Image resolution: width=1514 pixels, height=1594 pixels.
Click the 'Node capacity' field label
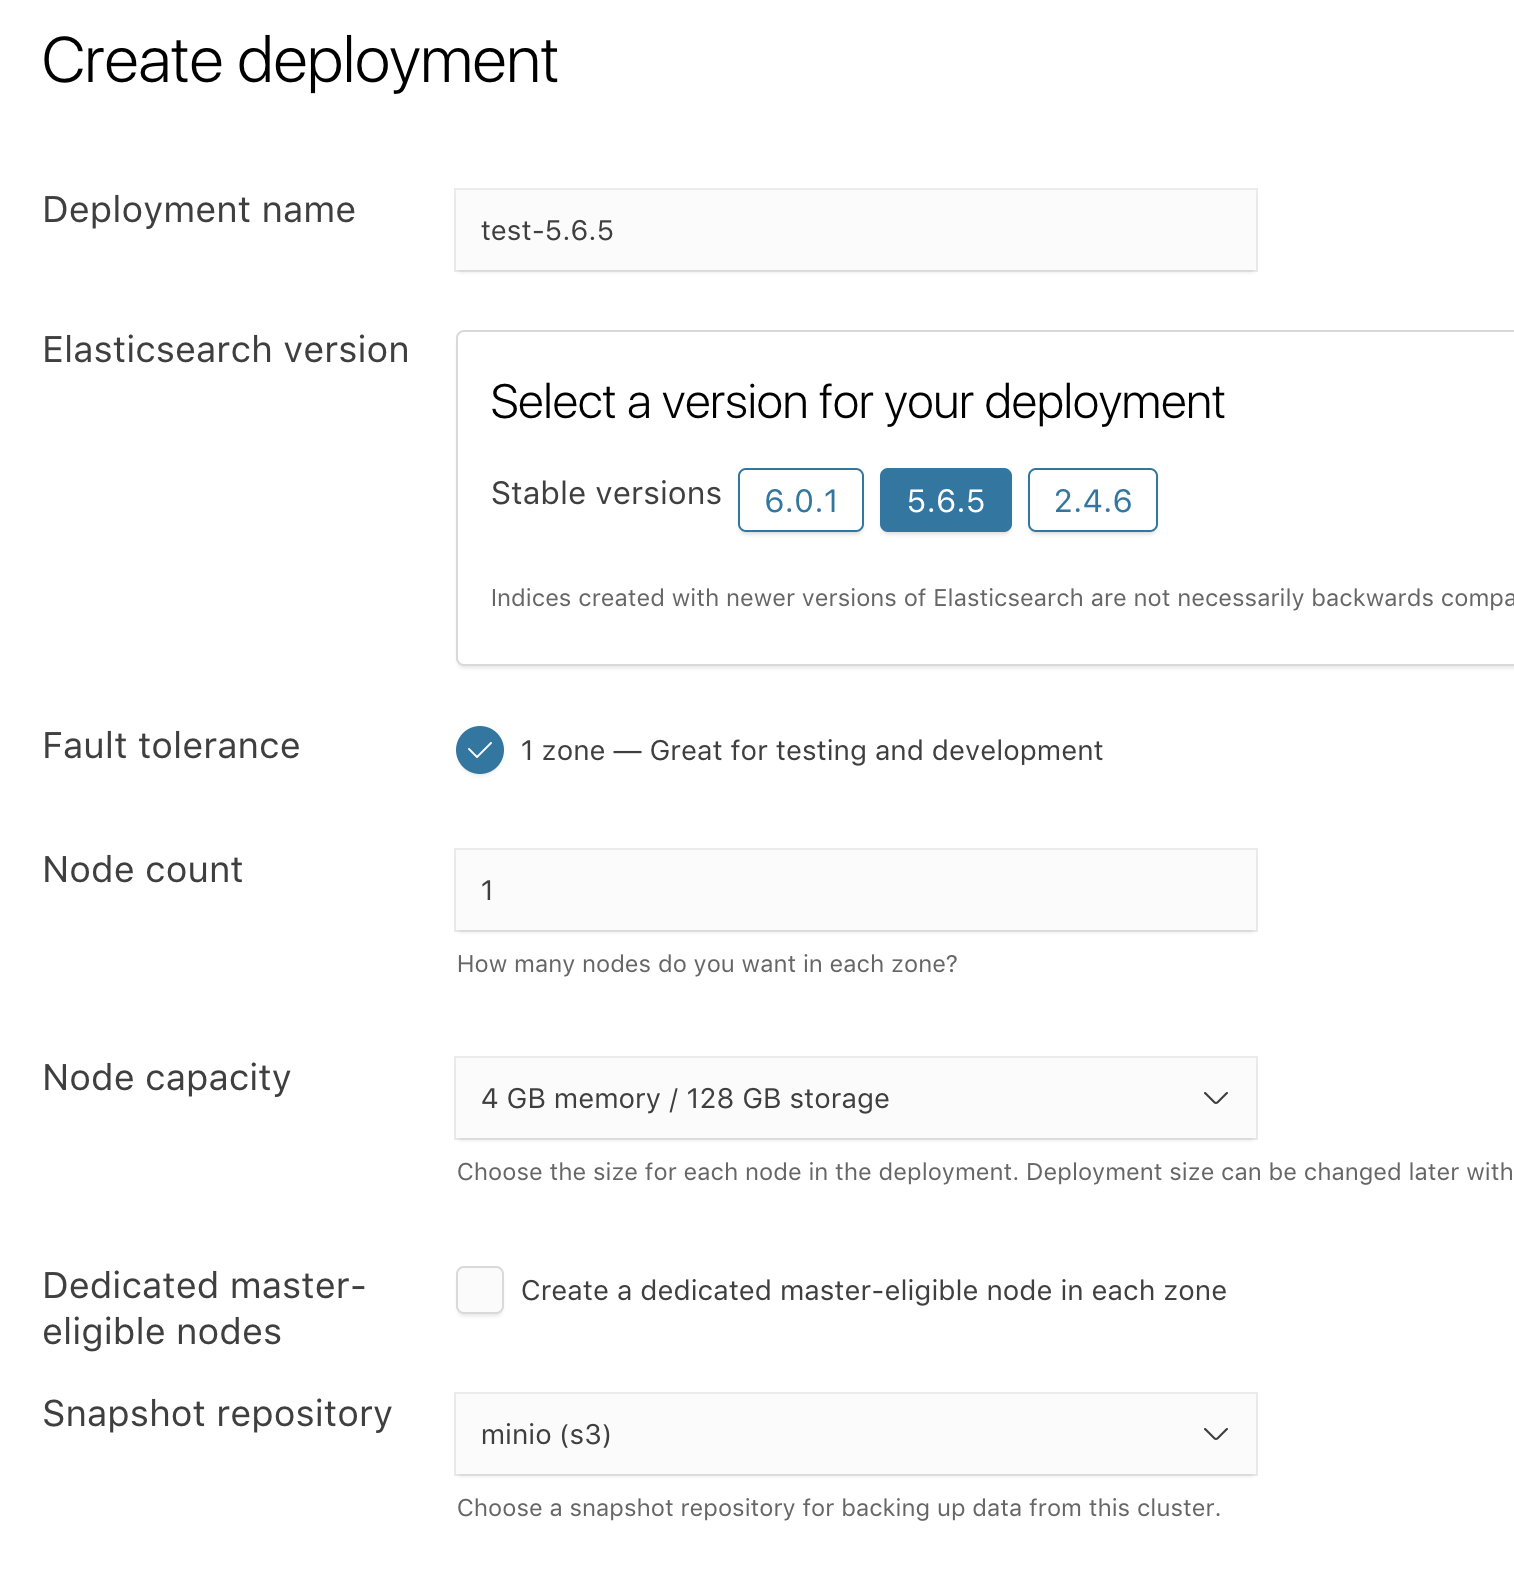point(167,1078)
